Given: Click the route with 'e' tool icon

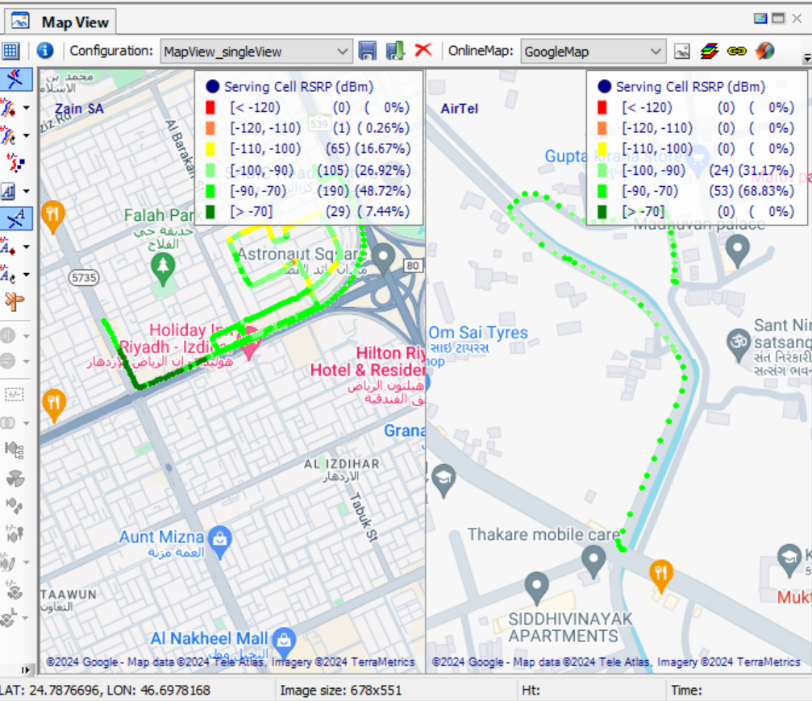Looking at the screenshot, I should click(9, 136).
